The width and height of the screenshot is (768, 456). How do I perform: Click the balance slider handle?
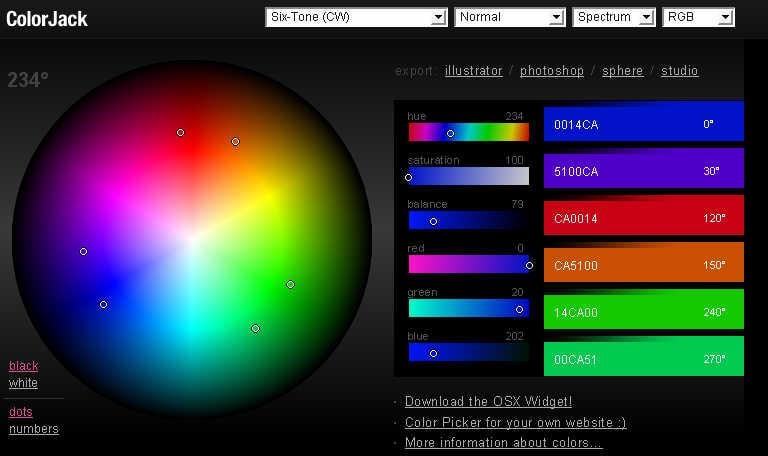(x=433, y=221)
